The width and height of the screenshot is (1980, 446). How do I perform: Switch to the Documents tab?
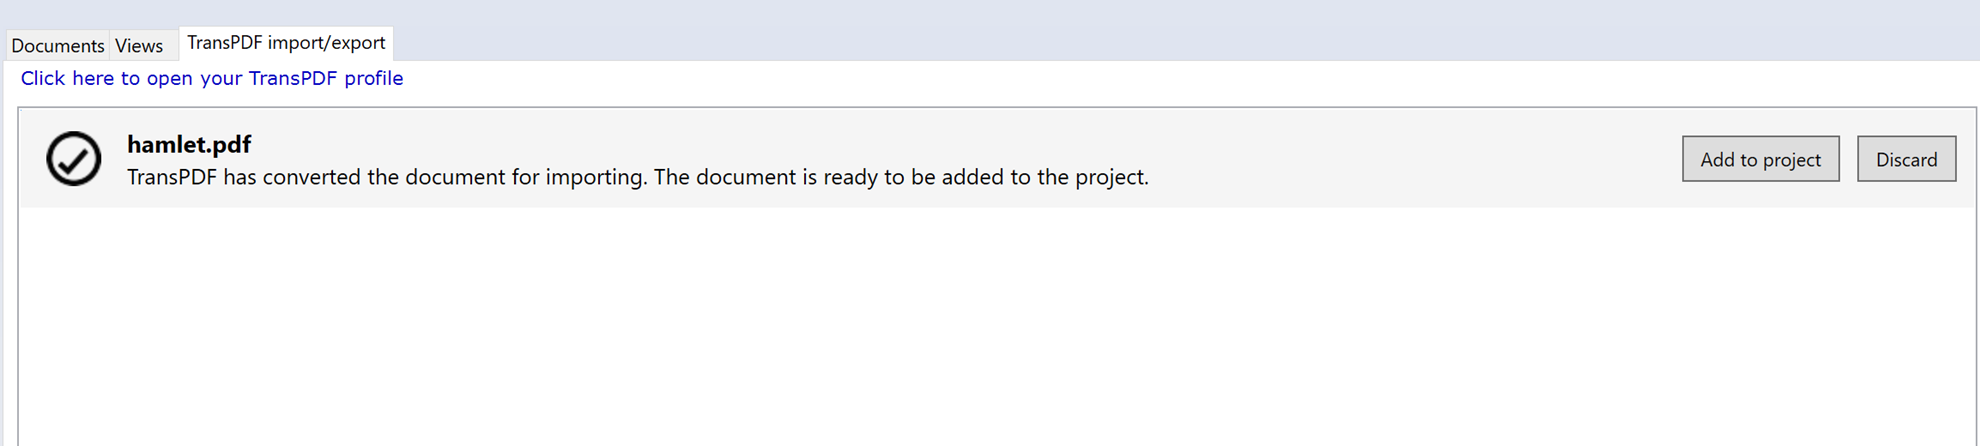[57, 45]
